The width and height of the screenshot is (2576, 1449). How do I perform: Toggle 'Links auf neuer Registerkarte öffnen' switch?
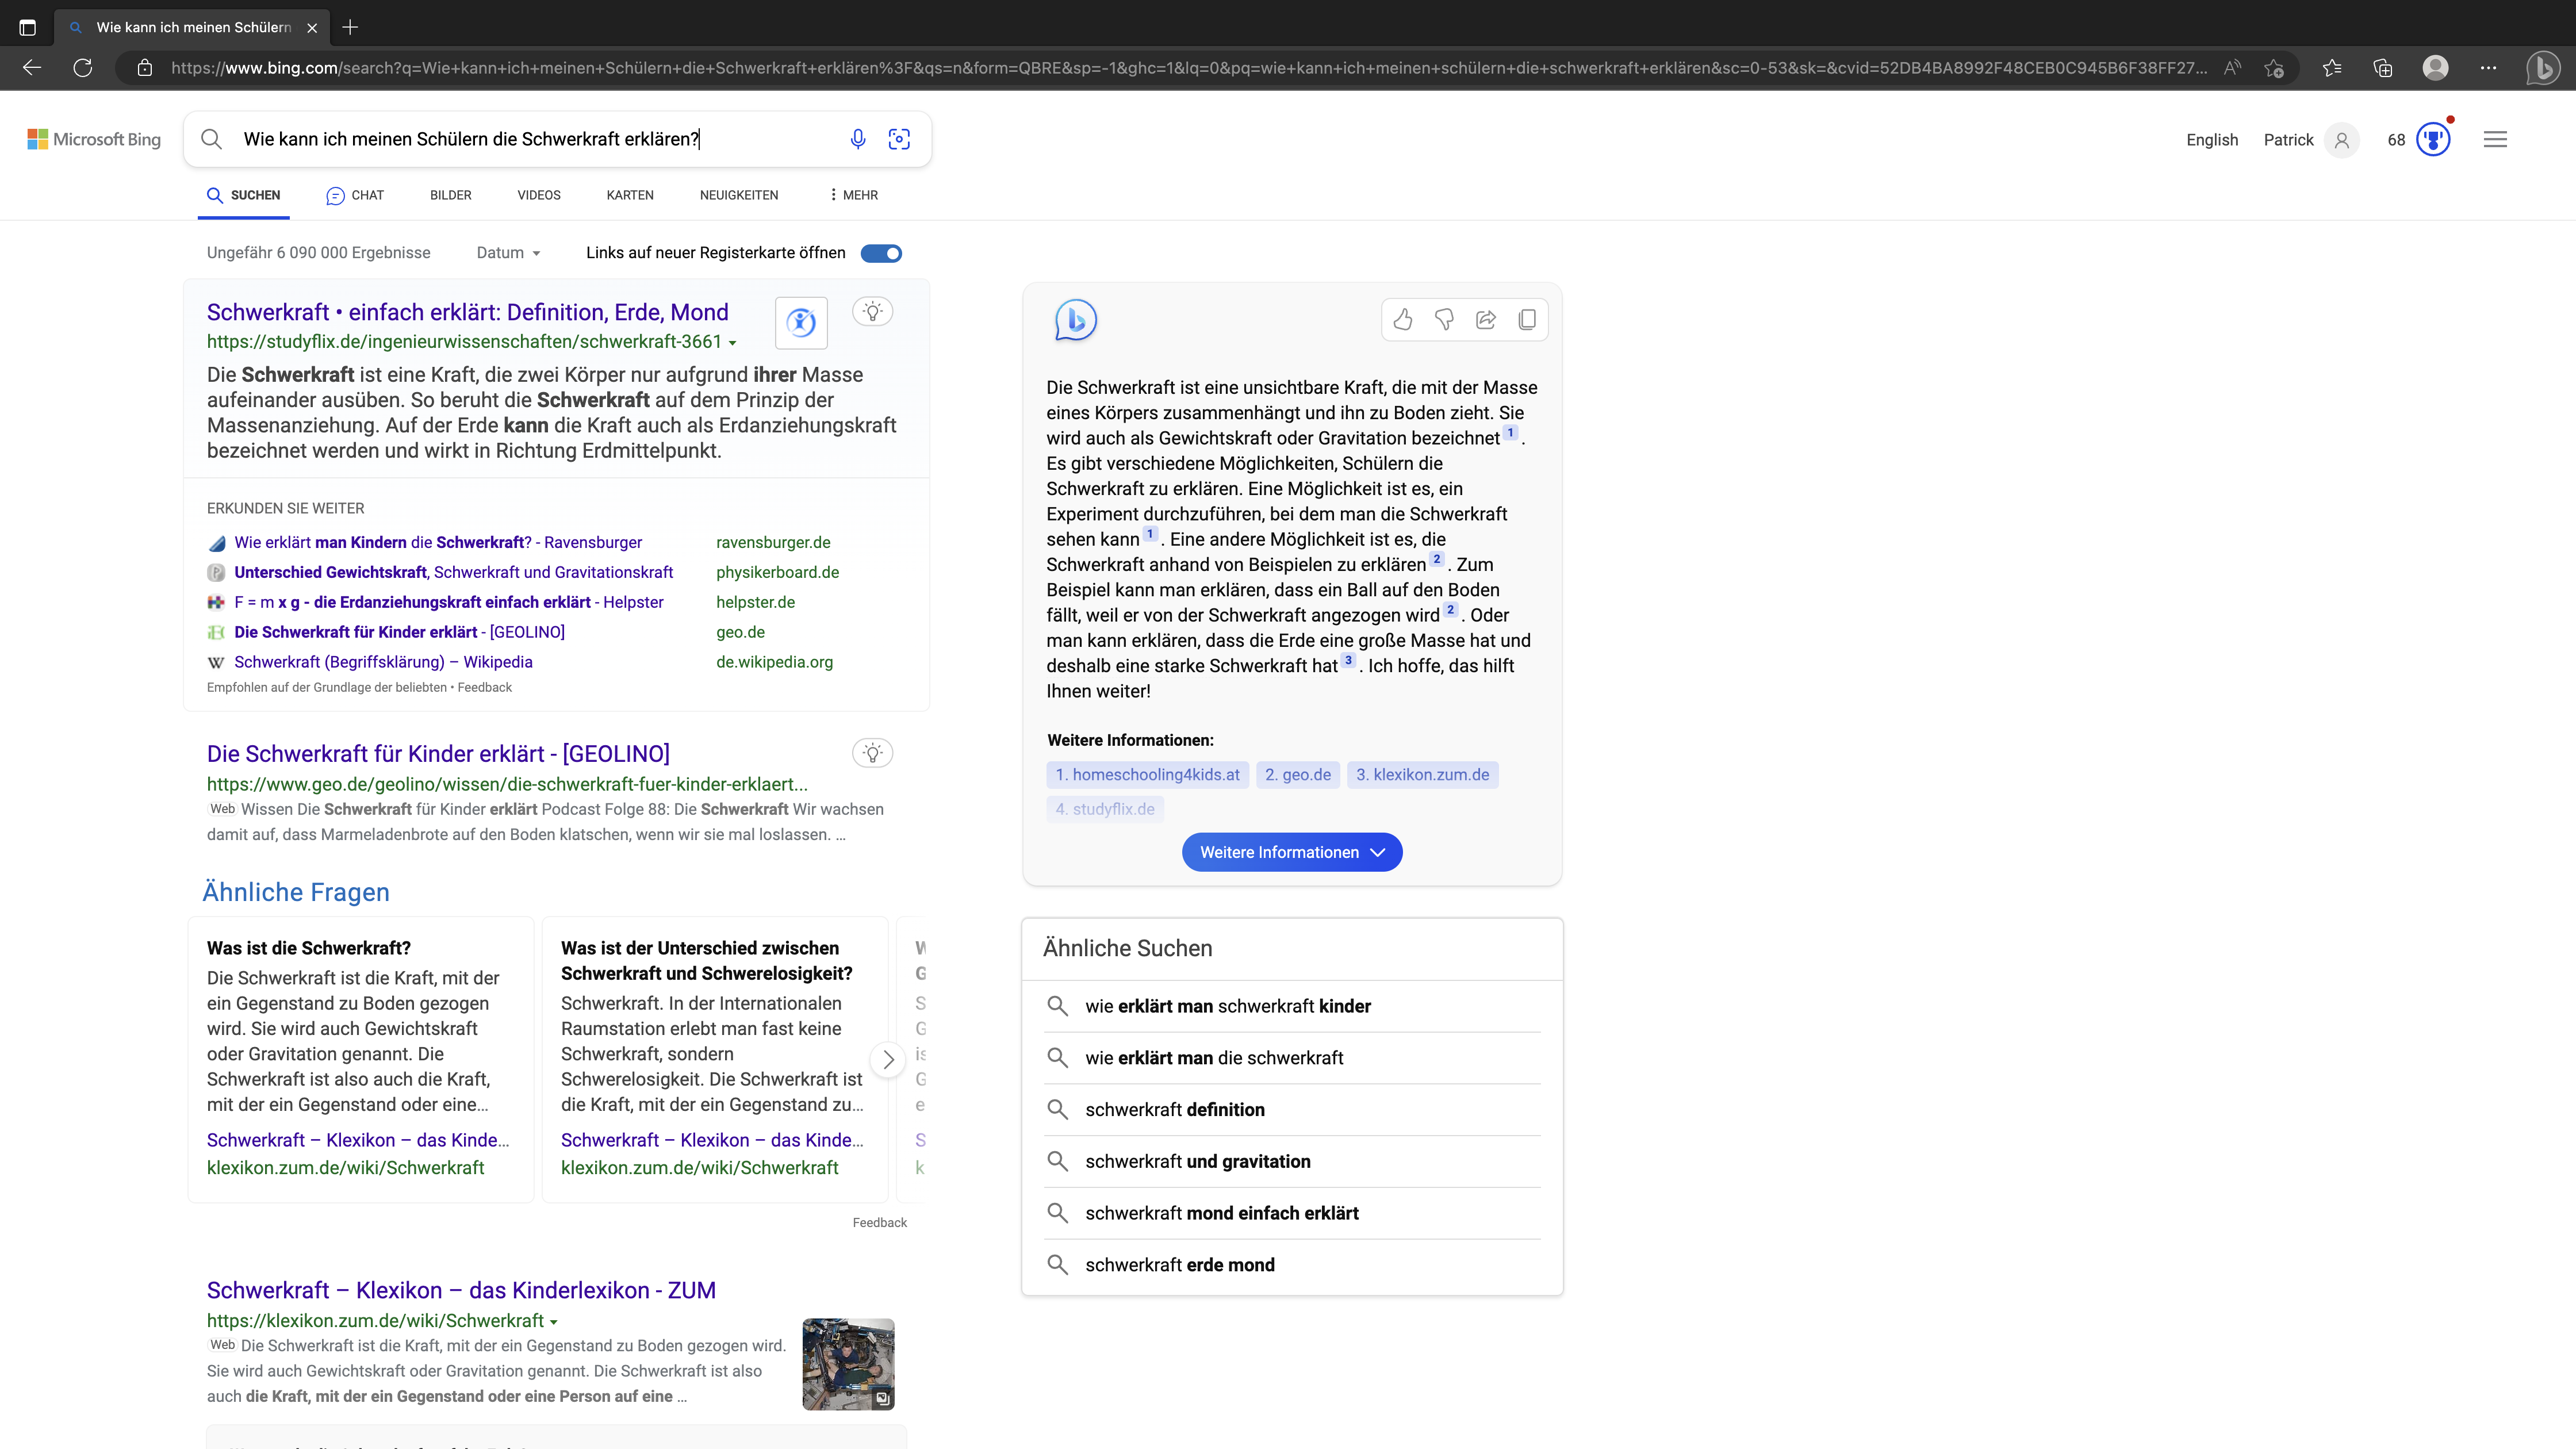[881, 253]
